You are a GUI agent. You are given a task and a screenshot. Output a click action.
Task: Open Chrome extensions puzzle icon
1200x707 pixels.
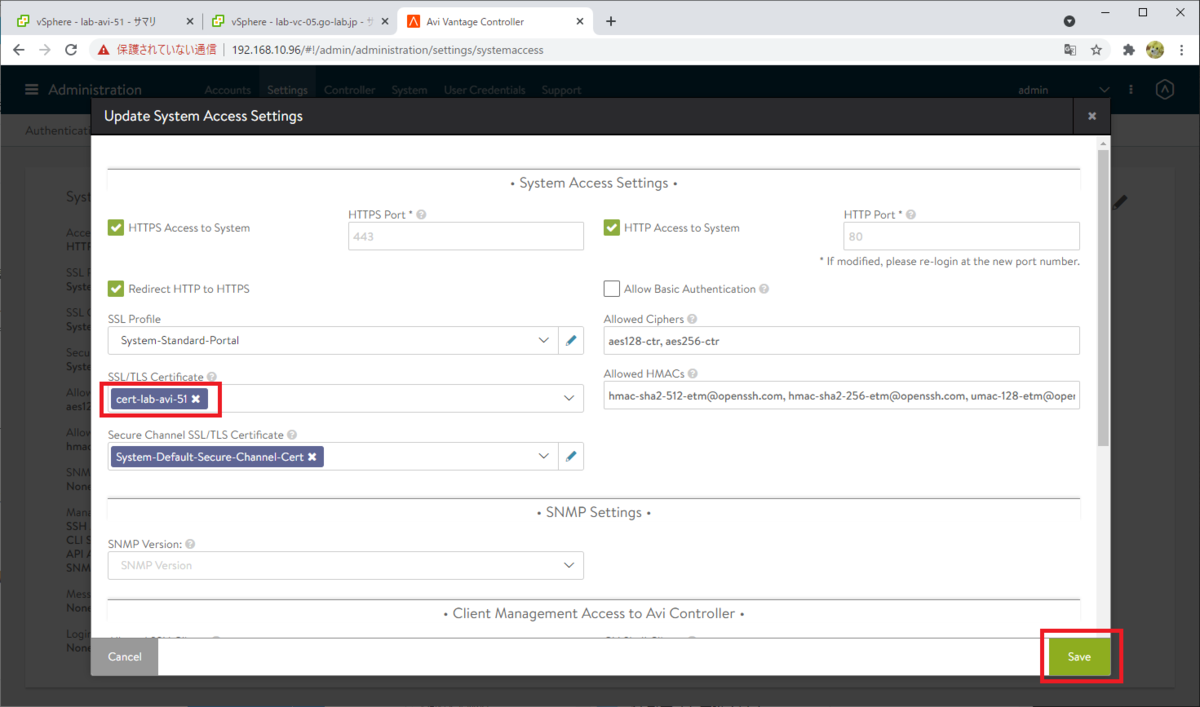(x=1129, y=49)
